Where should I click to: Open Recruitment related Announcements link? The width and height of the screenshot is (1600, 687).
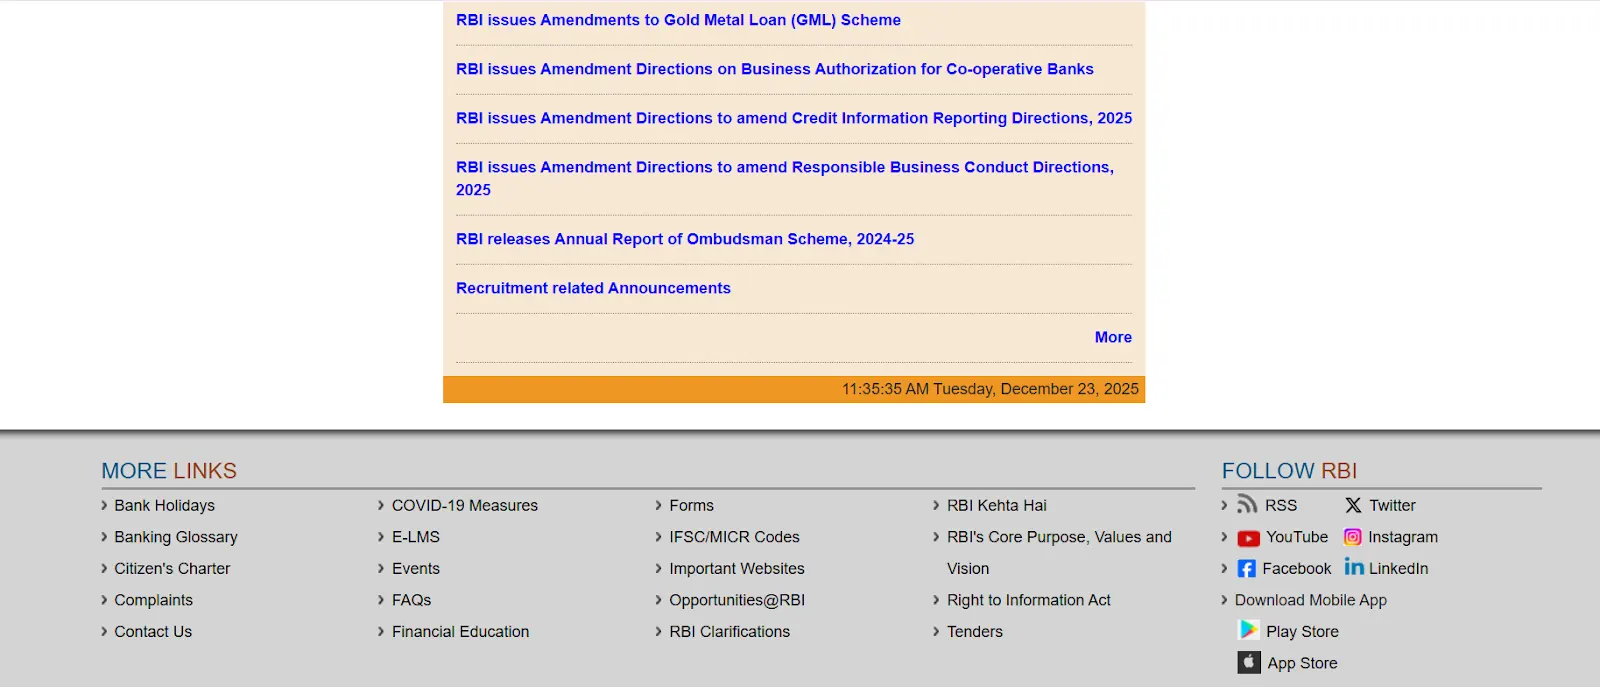pos(593,288)
